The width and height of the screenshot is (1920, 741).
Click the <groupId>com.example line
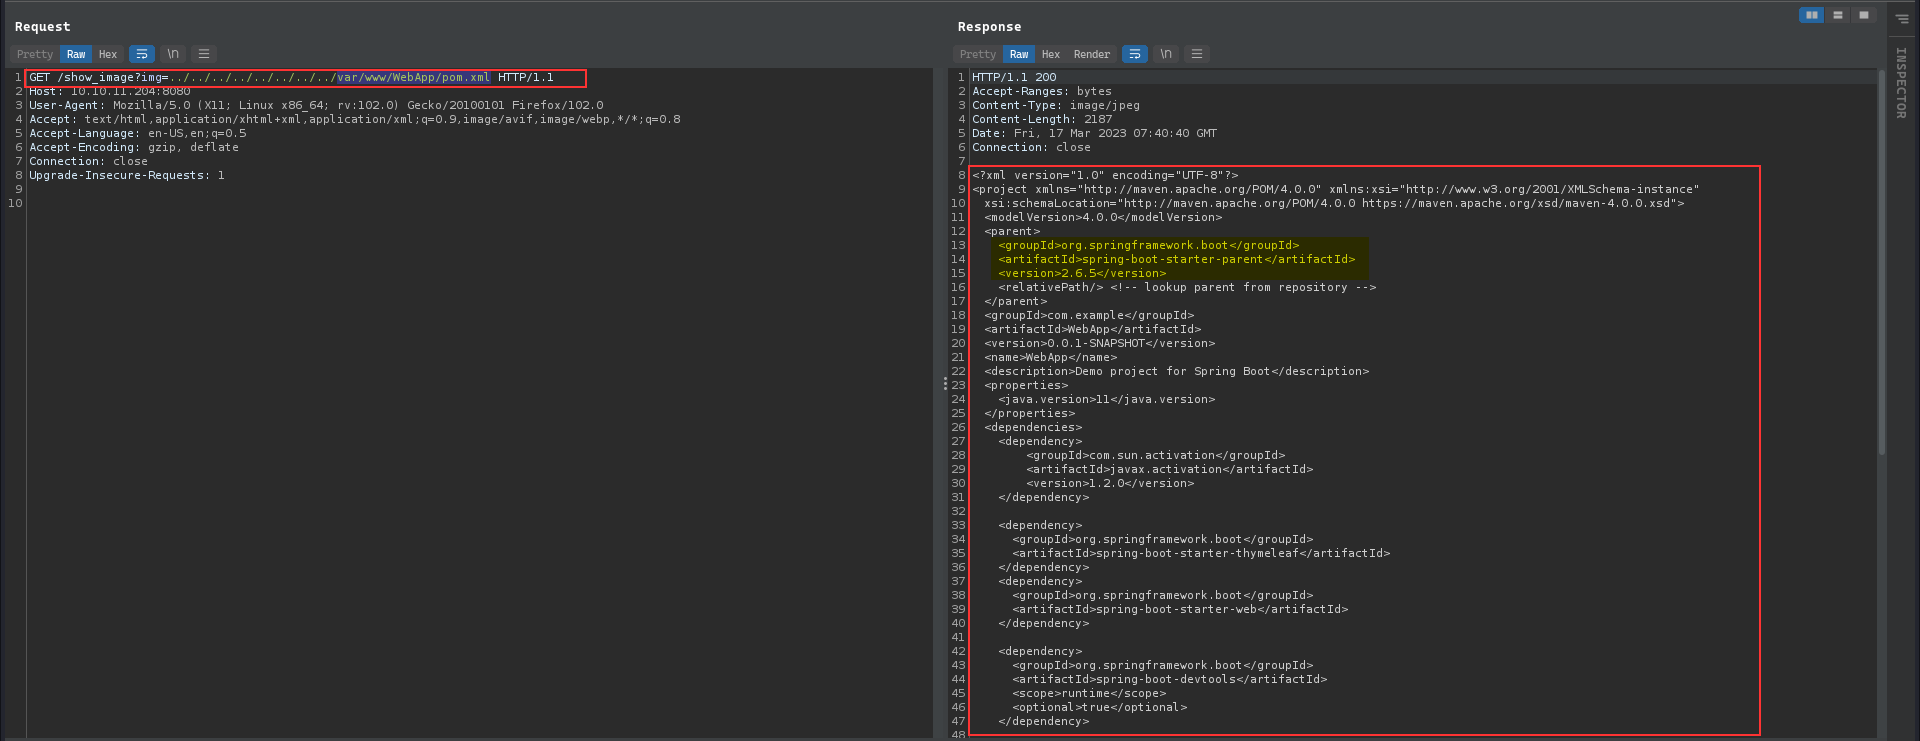(1090, 315)
